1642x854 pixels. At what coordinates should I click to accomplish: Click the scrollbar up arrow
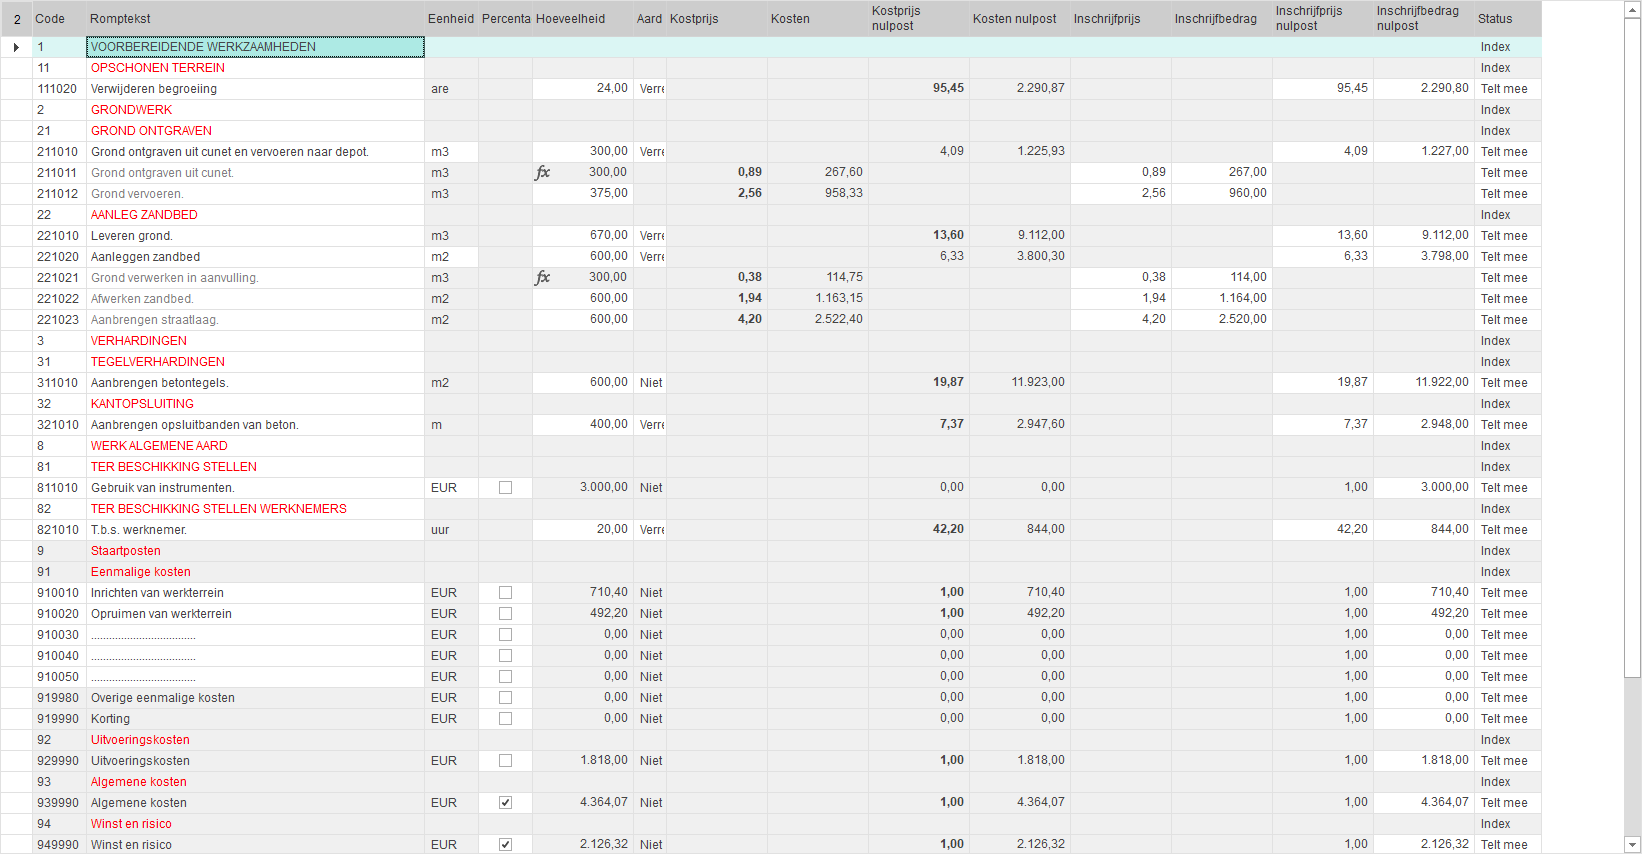[x=1632, y=9]
